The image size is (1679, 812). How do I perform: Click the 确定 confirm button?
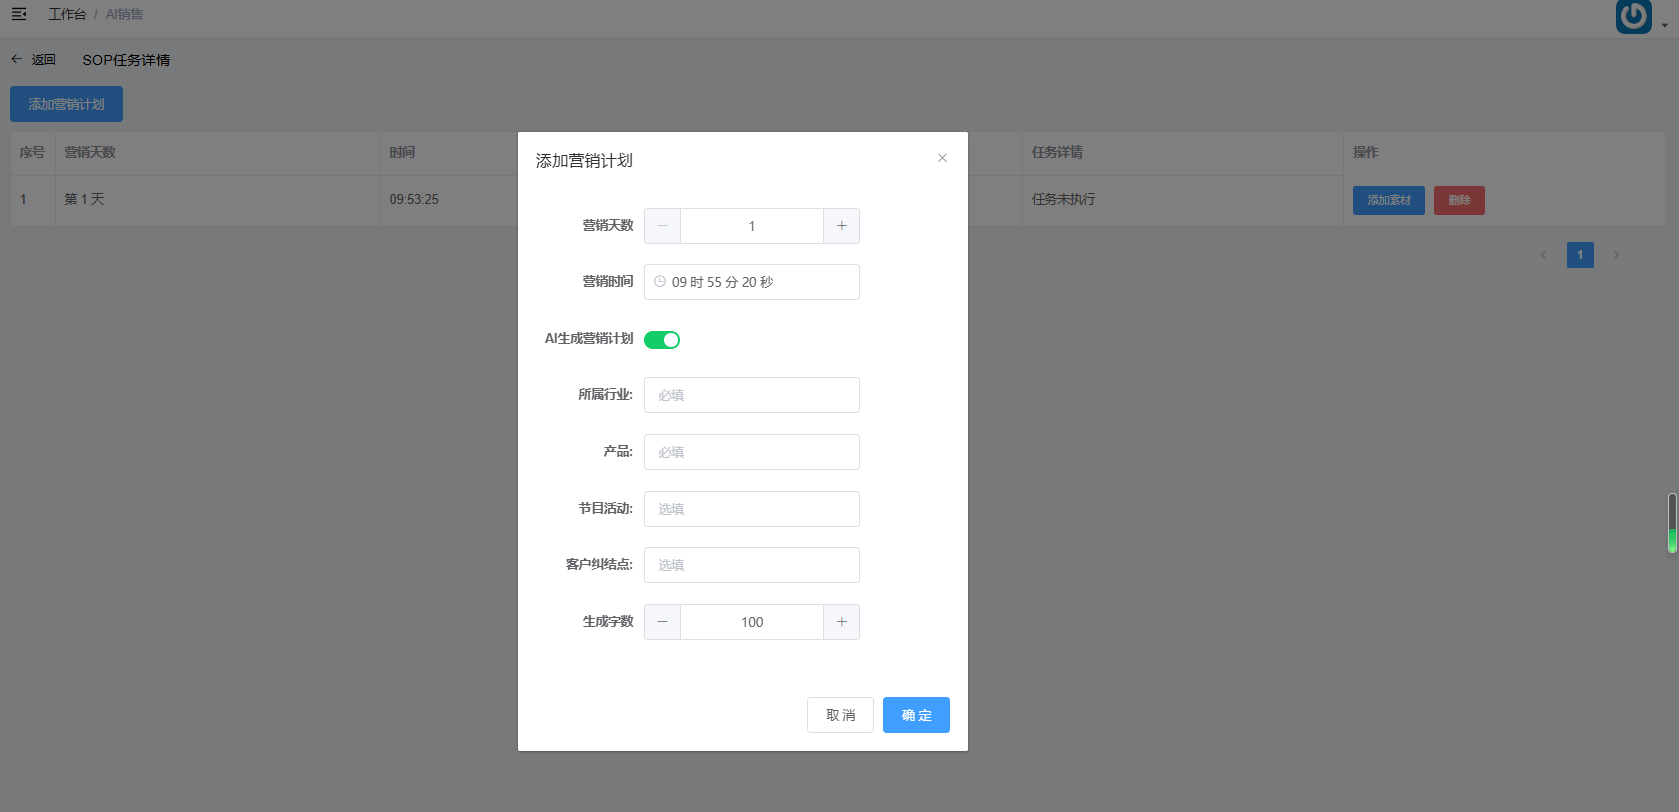[916, 715]
